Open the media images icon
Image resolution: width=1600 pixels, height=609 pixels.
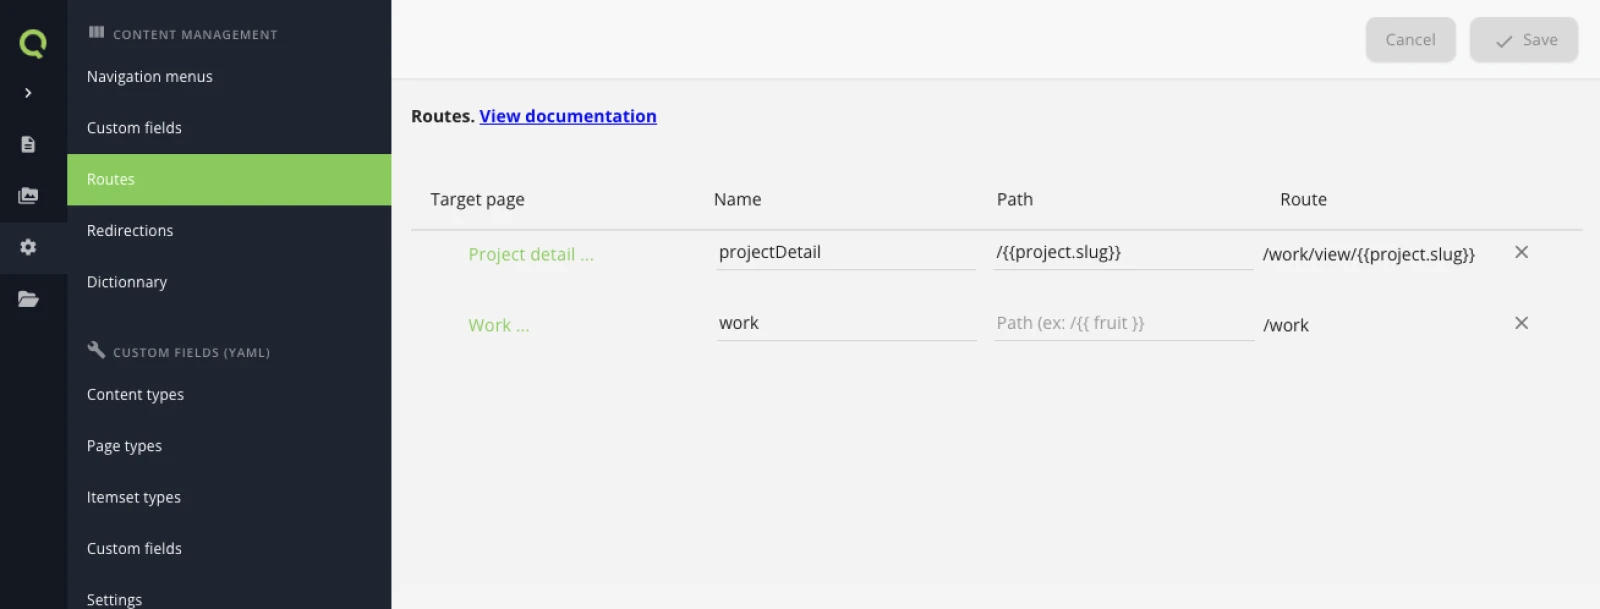coord(28,196)
